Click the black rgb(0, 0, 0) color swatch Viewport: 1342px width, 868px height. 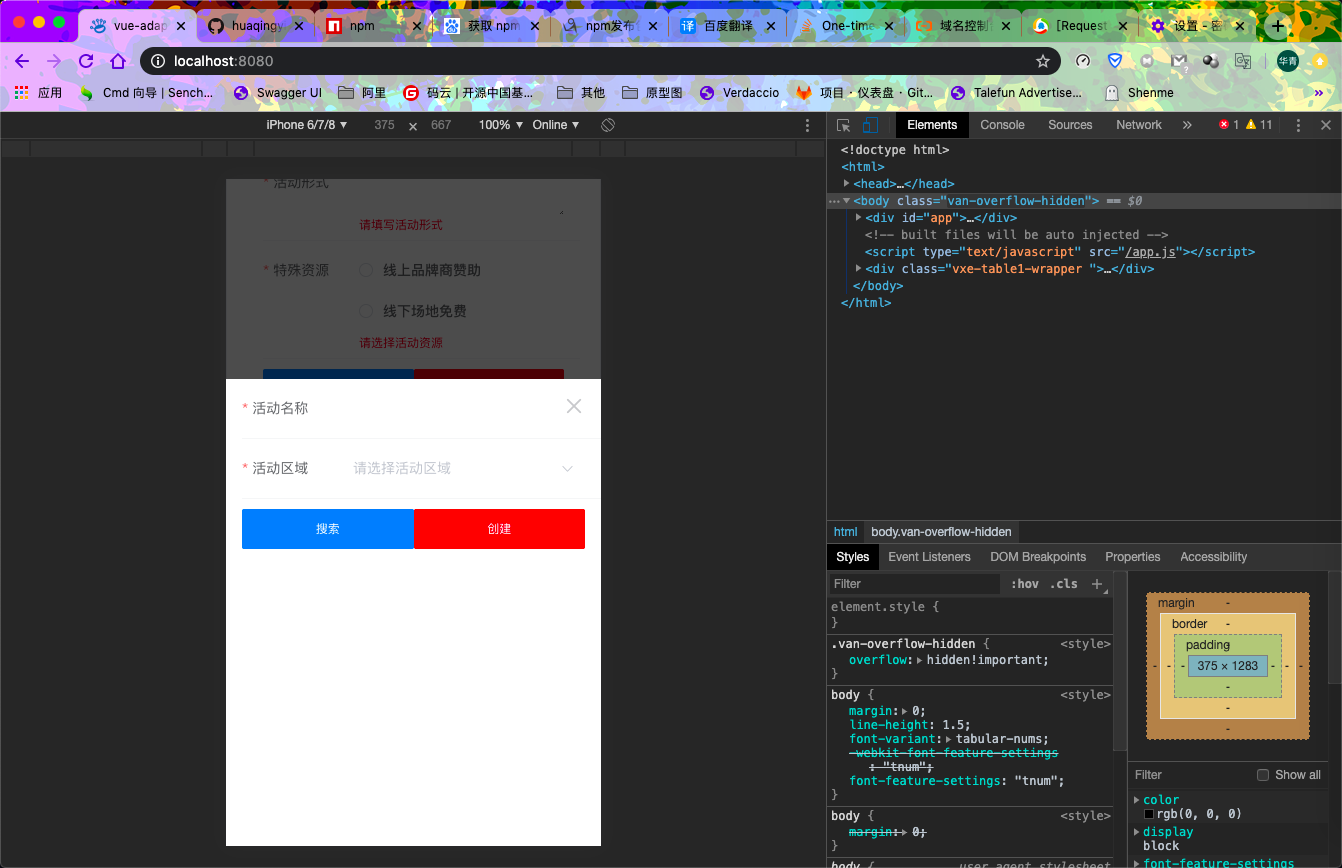[1148, 814]
